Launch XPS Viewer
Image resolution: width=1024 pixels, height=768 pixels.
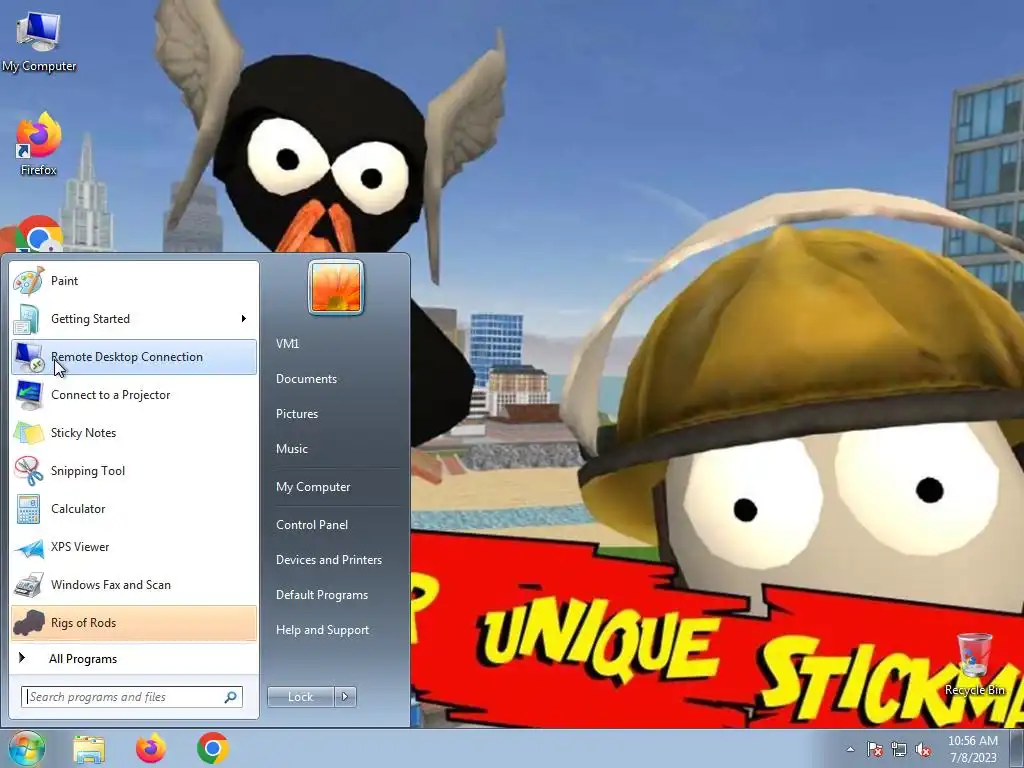134,547
